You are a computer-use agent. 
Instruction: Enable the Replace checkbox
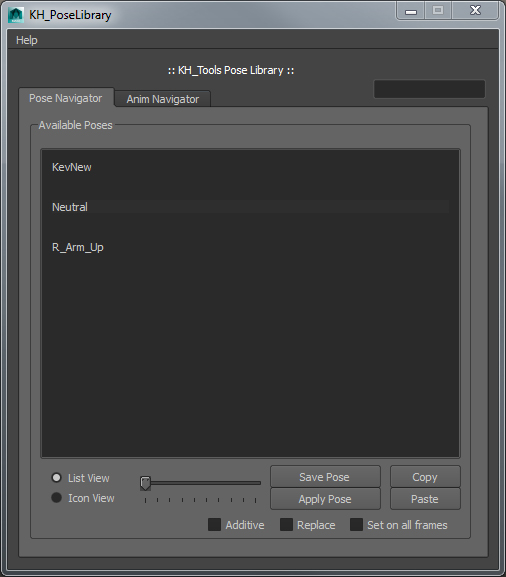pyautogui.click(x=286, y=525)
